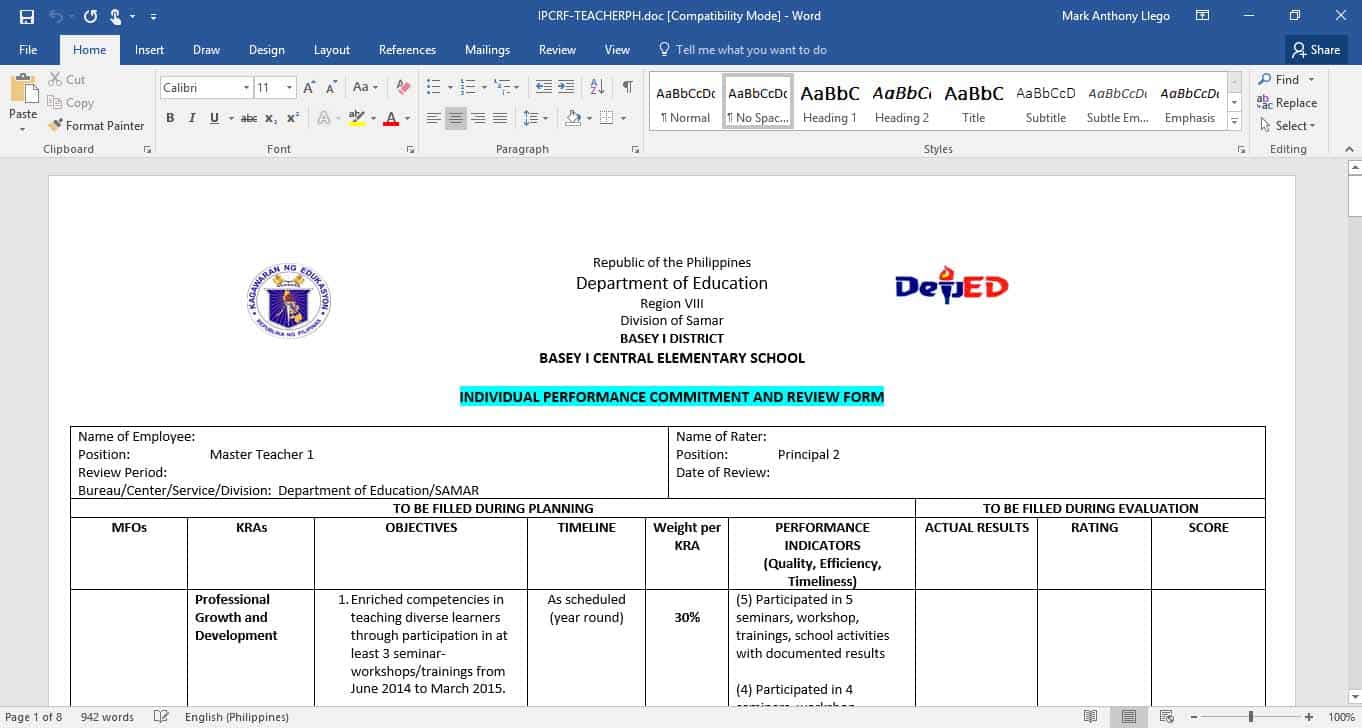Open the Clipboard pane launcher

pos(147,149)
